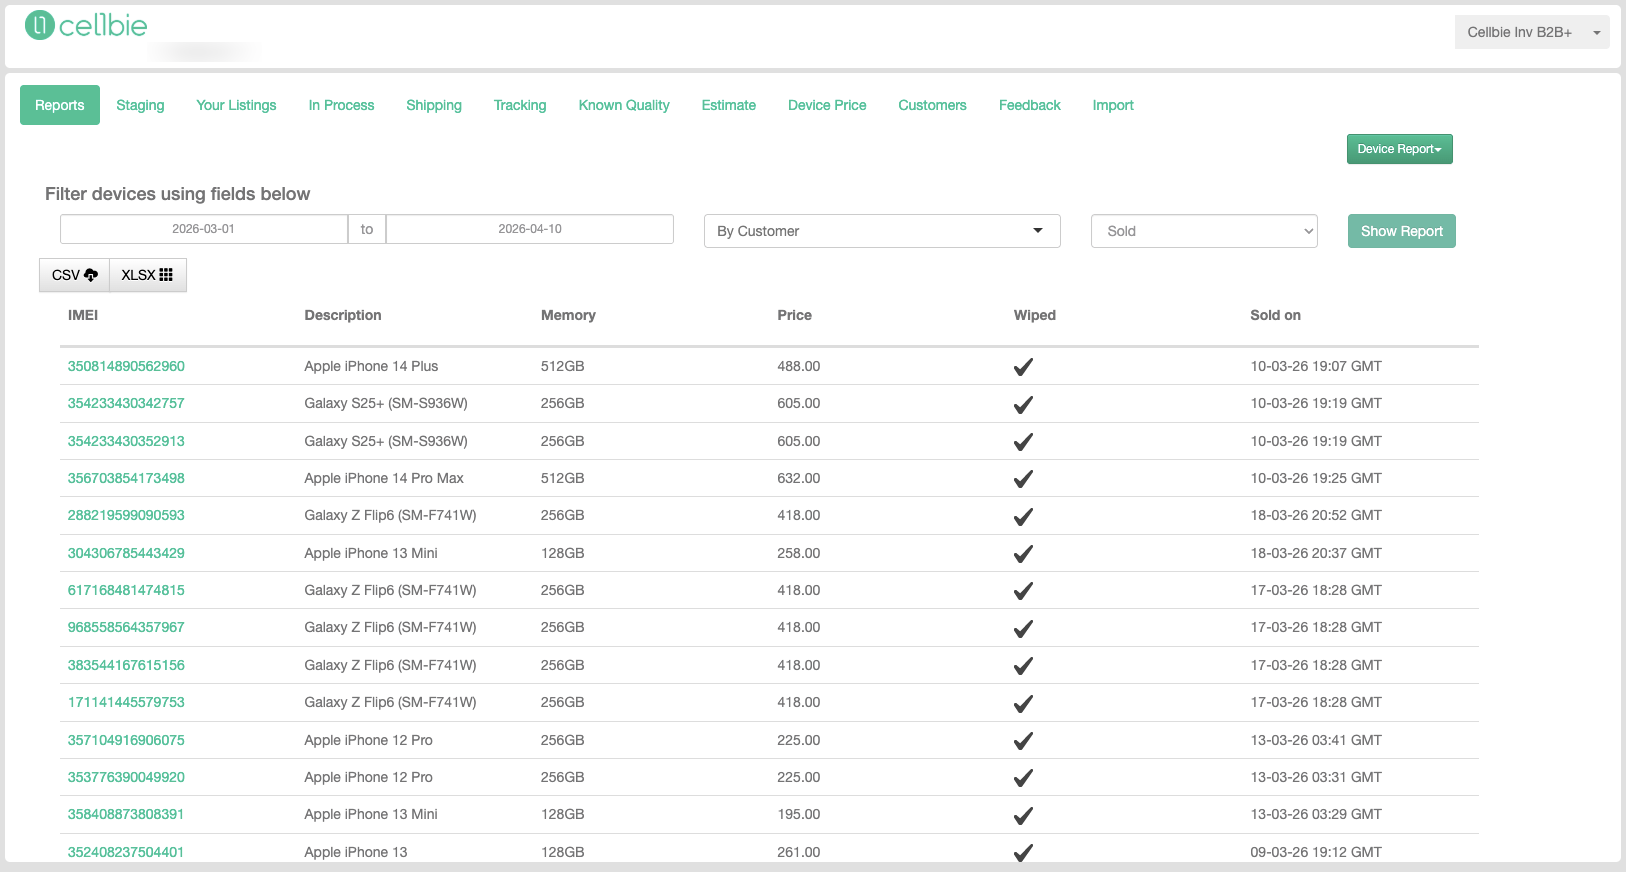Open IMEI link 968558564357967

coord(126,627)
